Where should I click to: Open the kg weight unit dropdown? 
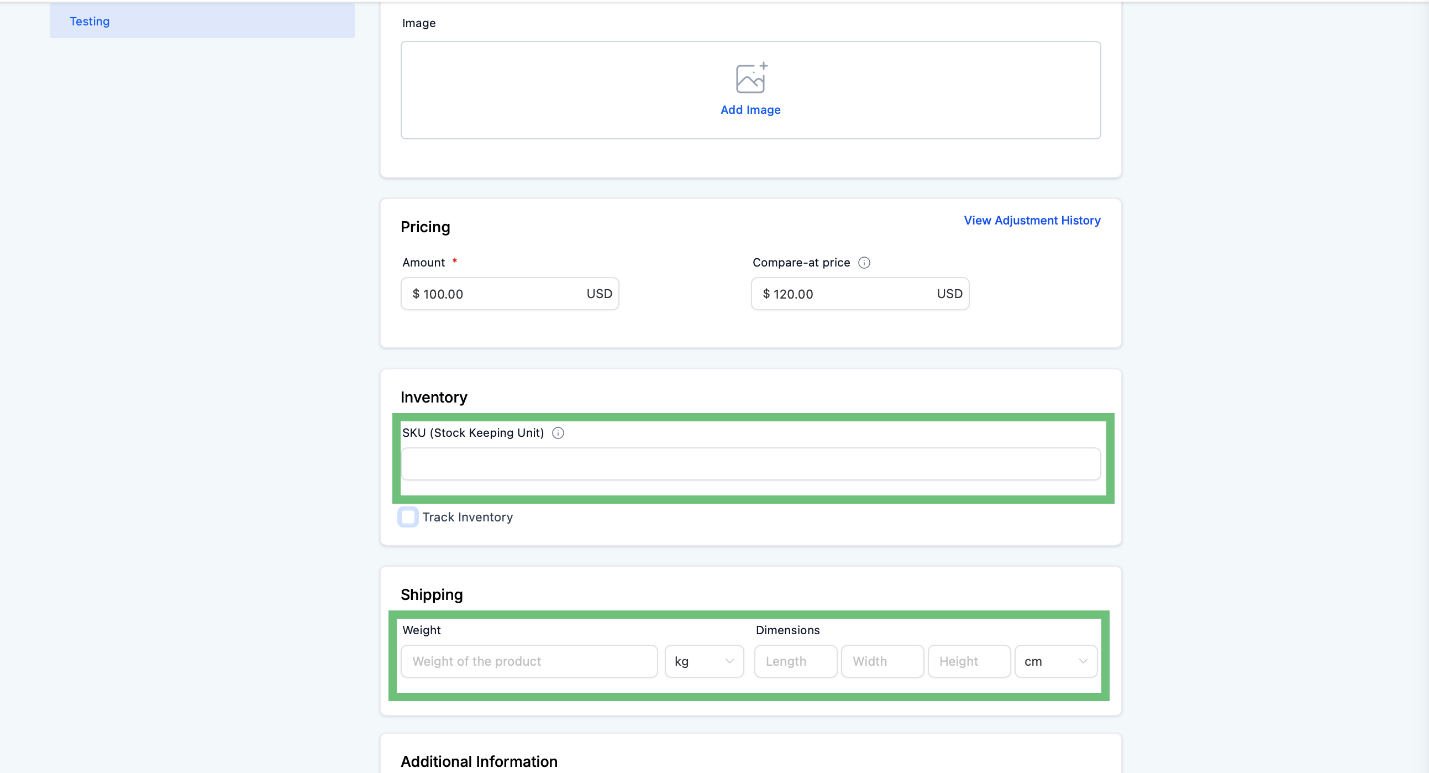click(704, 661)
